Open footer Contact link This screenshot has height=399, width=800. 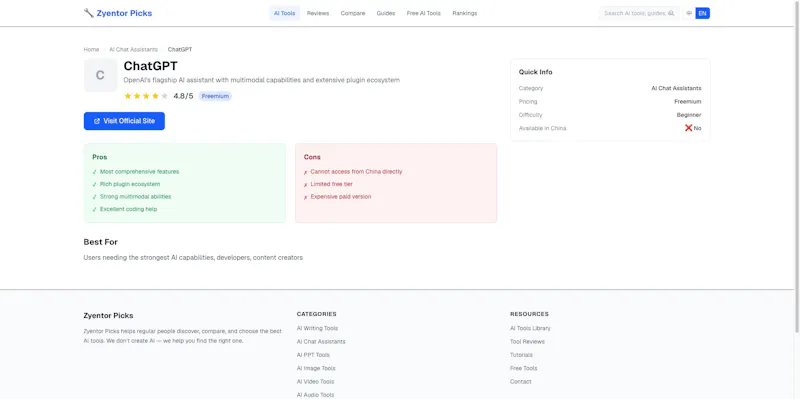520,382
